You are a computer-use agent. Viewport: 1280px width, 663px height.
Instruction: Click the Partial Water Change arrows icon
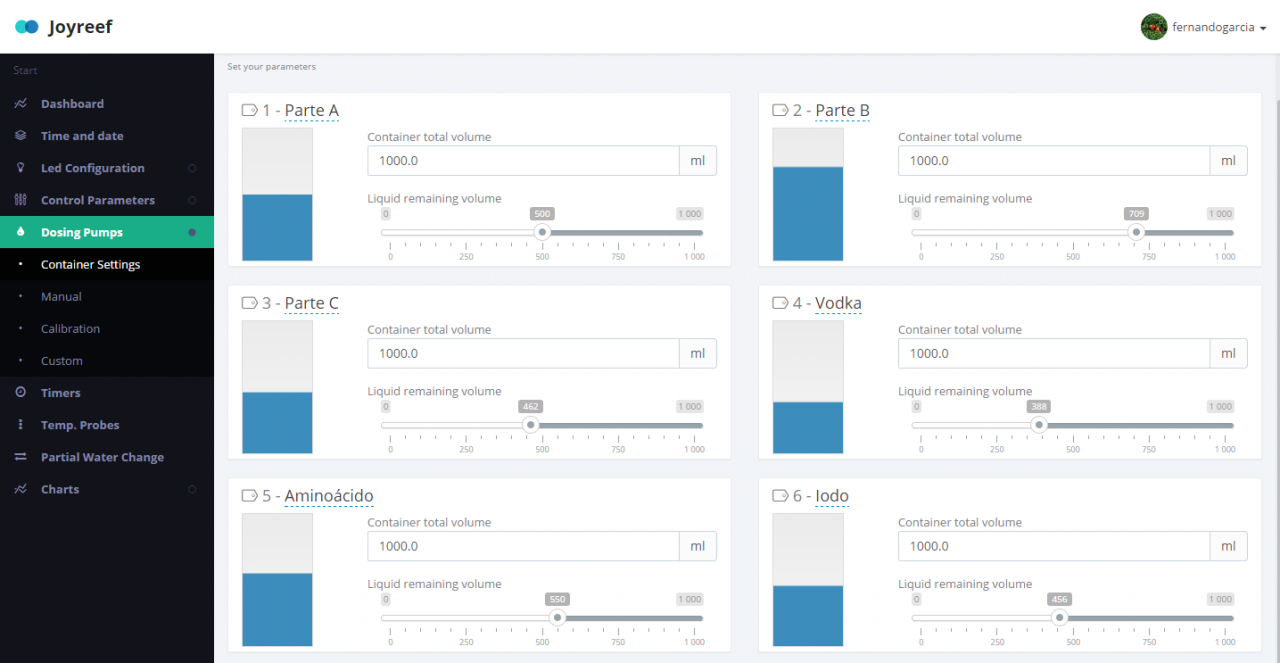pyautogui.click(x=21, y=457)
